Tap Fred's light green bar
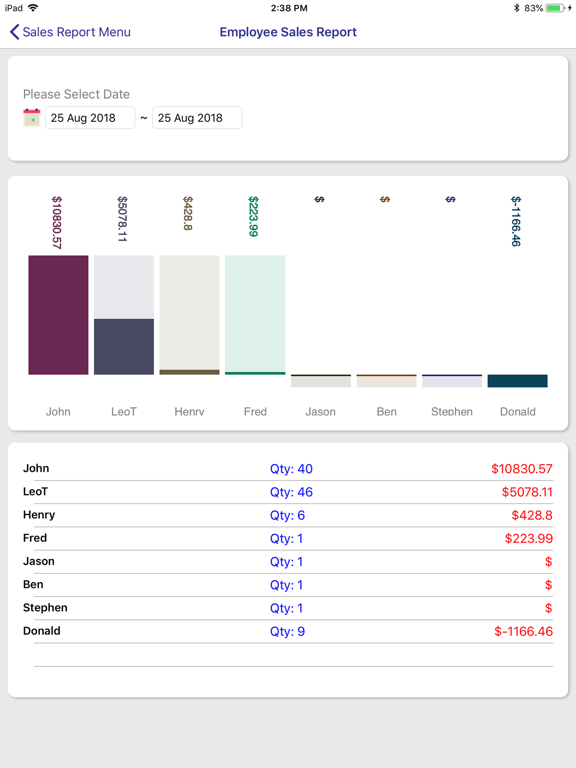Image resolution: width=576 pixels, height=768 pixels. click(x=255, y=313)
